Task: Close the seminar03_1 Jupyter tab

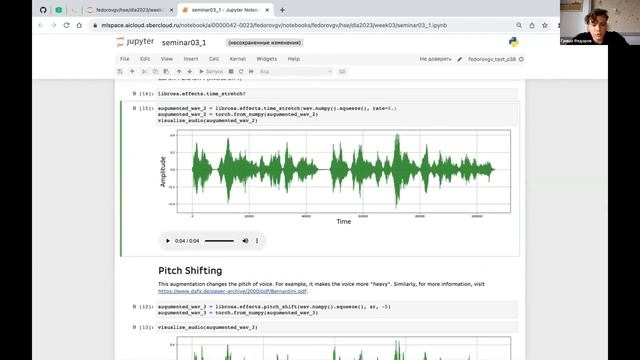Action: click(x=267, y=10)
